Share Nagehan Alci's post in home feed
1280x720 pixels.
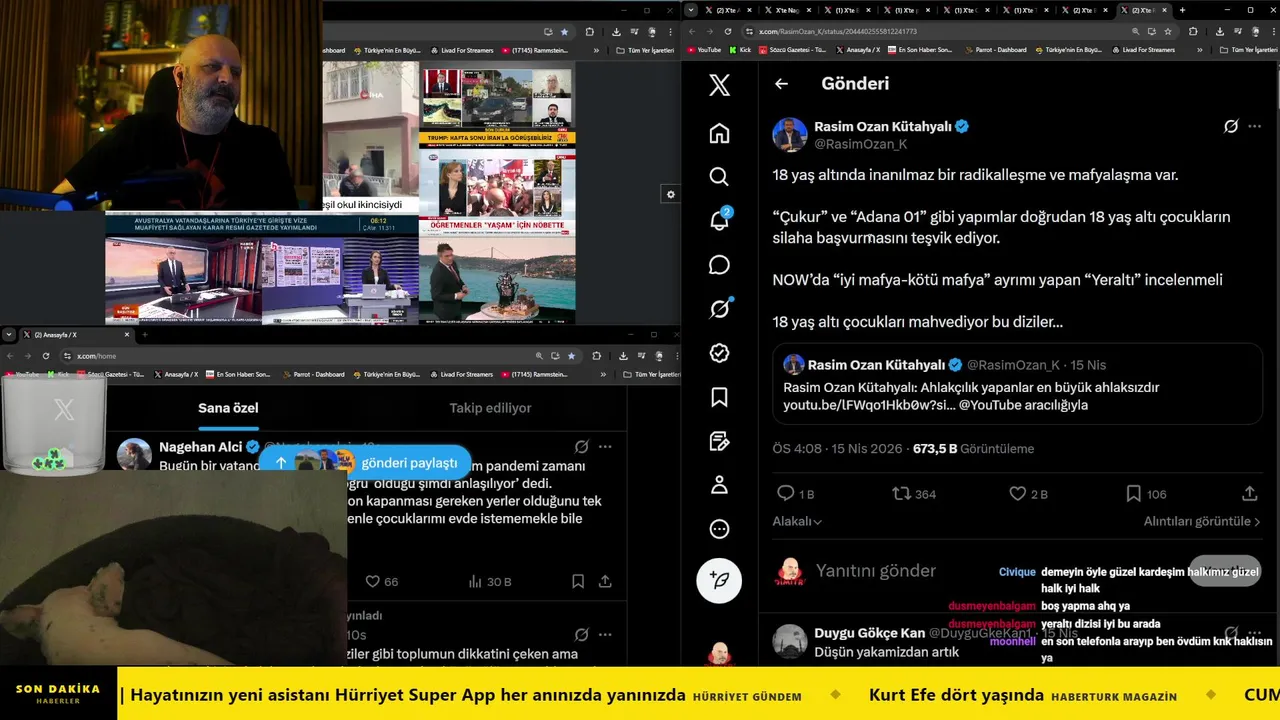tap(605, 581)
